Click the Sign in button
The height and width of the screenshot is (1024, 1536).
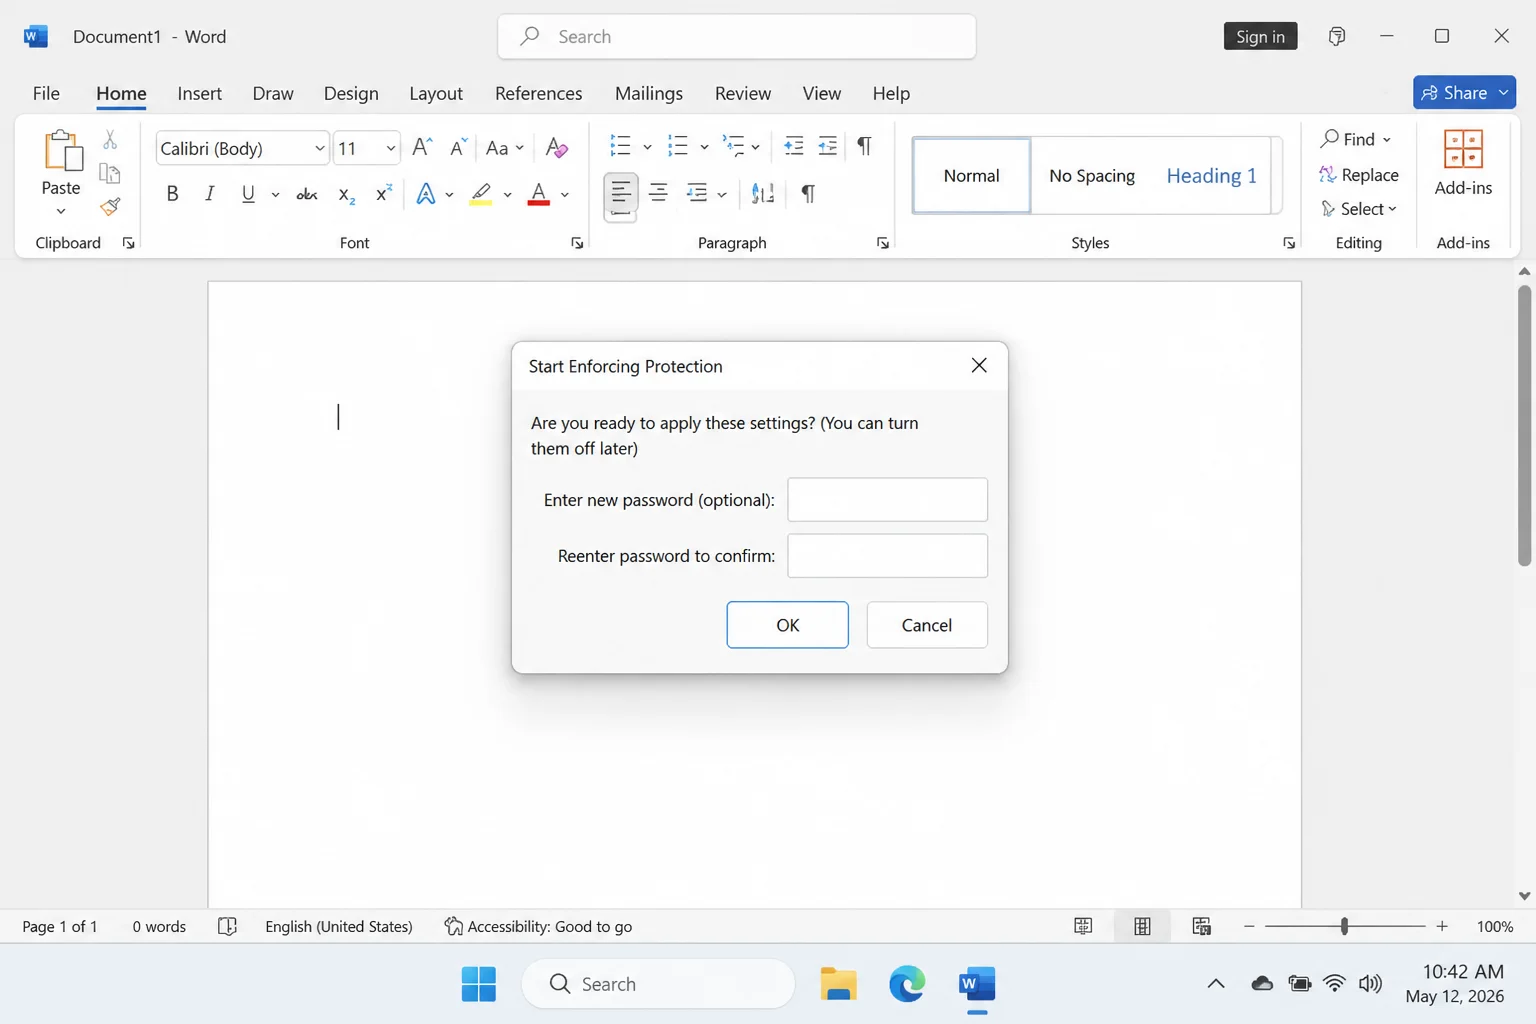pos(1260,36)
